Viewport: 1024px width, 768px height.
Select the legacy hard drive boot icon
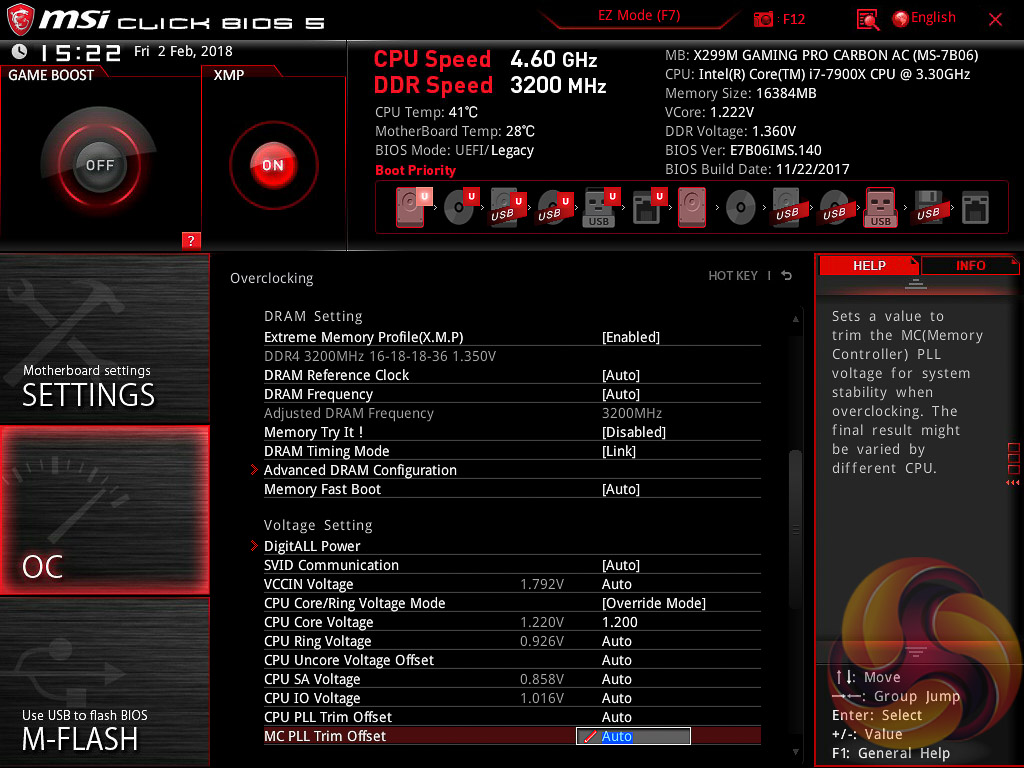[692, 207]
